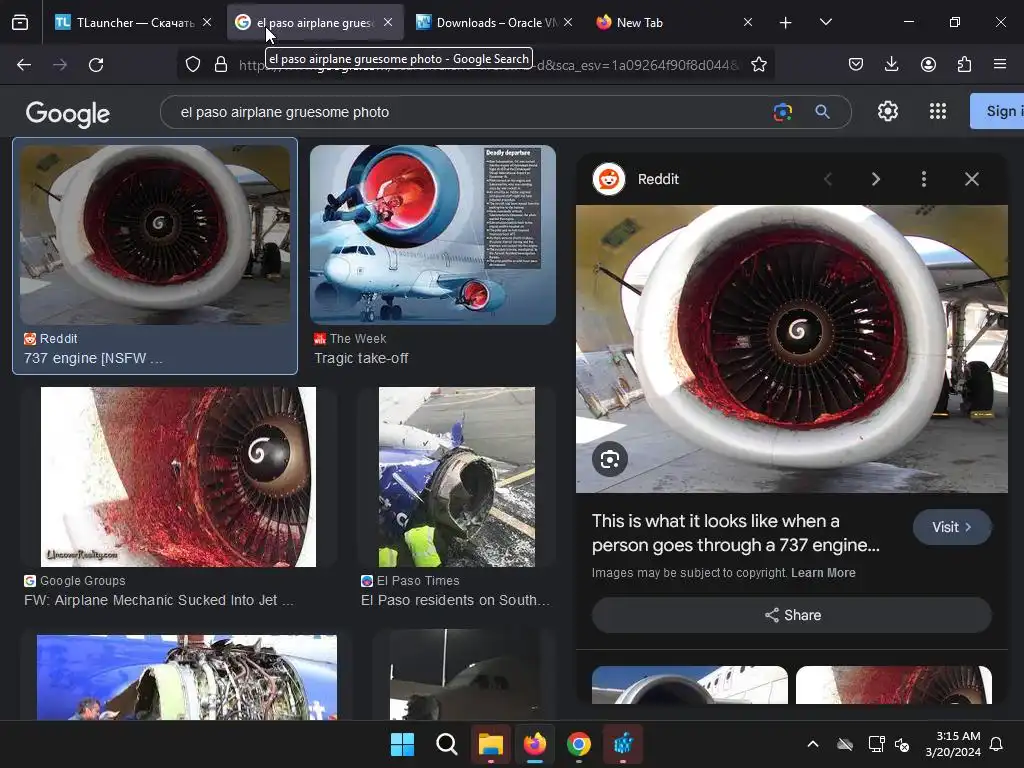
Task: Open the Google Groups mechanic image result
Action: (178, 477)
